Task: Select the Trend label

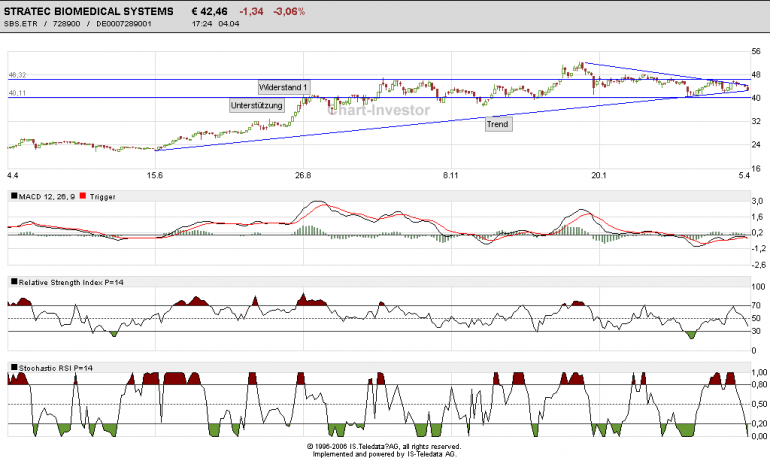Action: pyautogui.click(x=497, y=124)
